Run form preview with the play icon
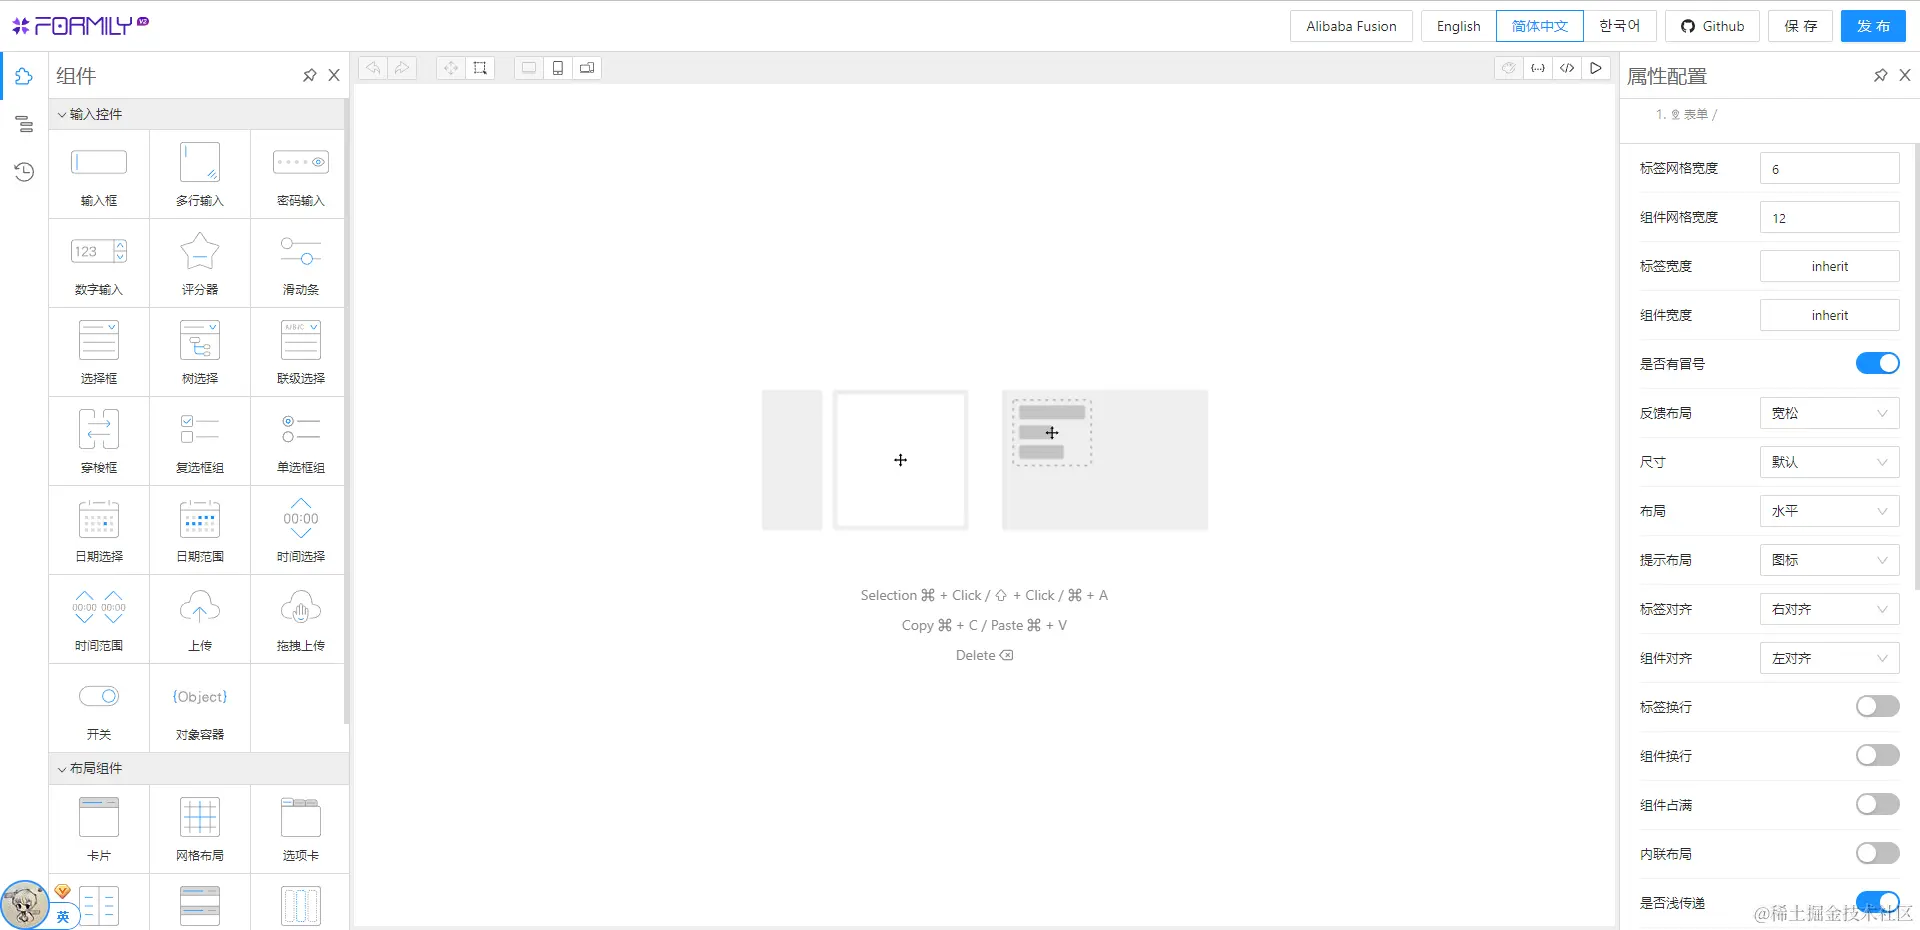The width and height of the screenshot is (1920, 930). 1596,68
